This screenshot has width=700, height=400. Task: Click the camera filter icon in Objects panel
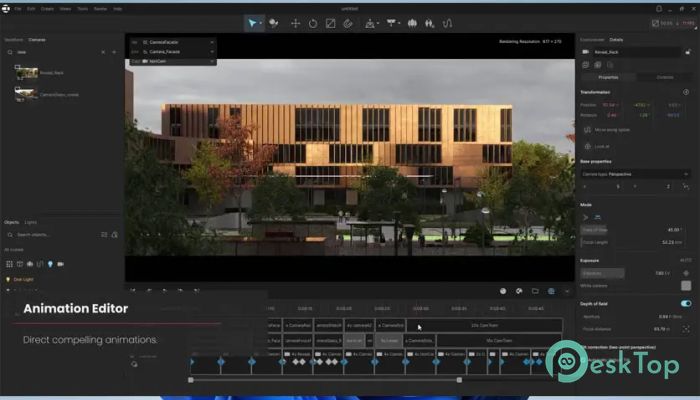click(x=60, y=264)
